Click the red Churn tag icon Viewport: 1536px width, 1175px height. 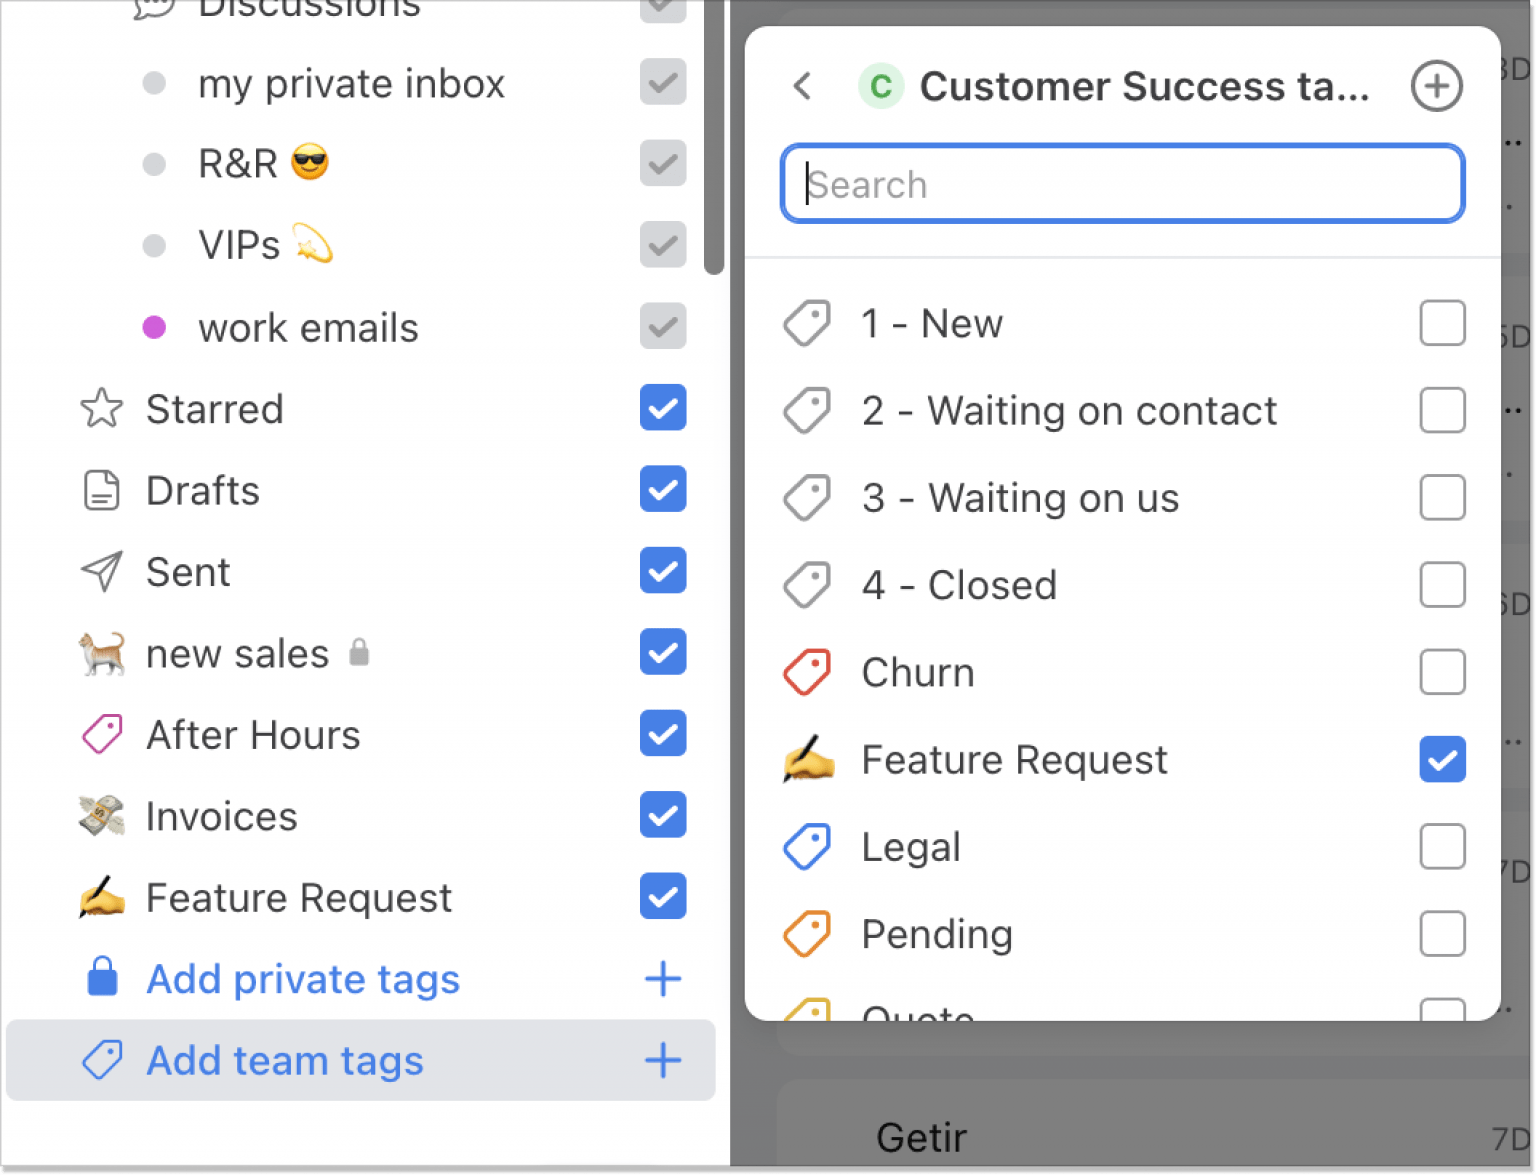pyautogui.click(x=807, y=671)
